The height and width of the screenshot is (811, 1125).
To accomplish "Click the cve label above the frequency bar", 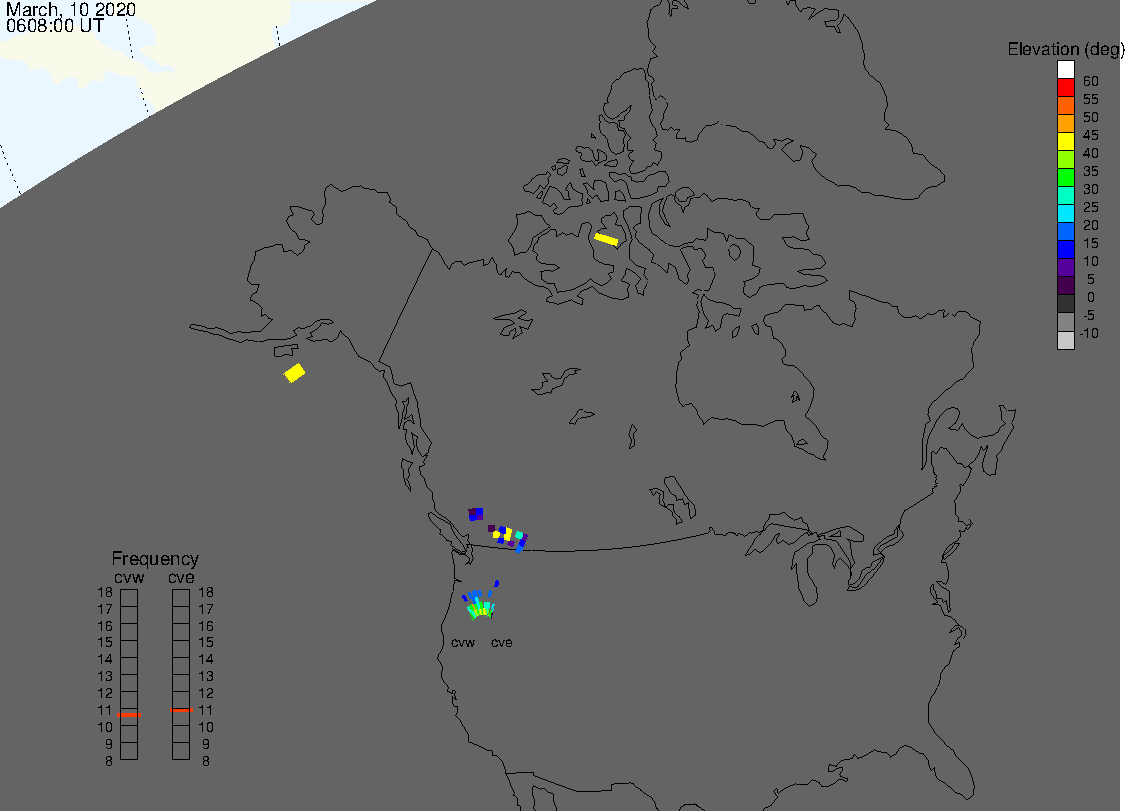I will click(181, 578).
